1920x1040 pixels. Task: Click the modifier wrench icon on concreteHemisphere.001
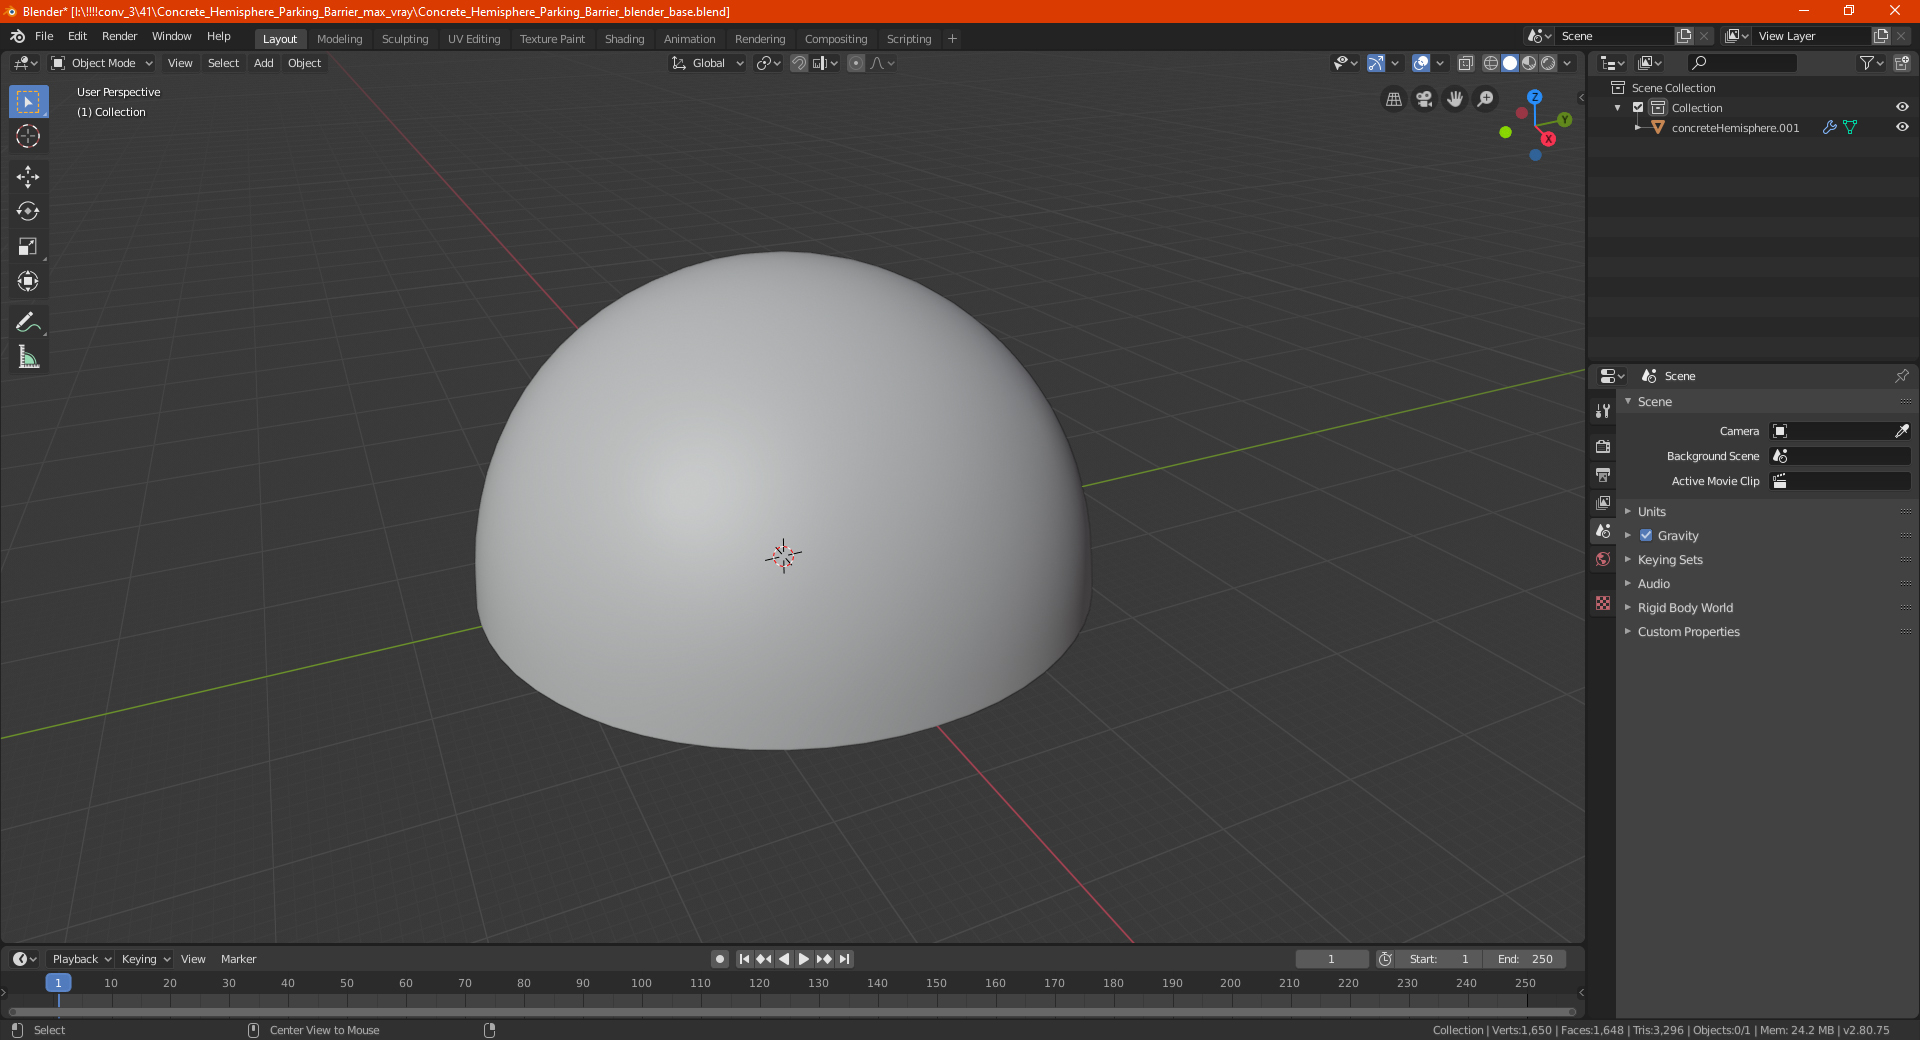click(x=1829, y=127)
